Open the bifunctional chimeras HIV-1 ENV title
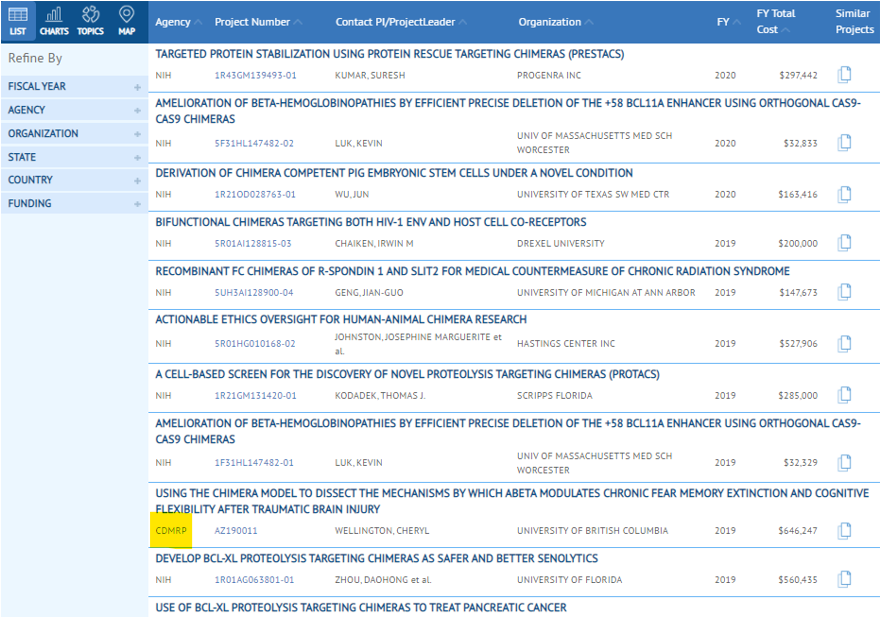This screenshot has height=621, width=881. pos(371,222)
